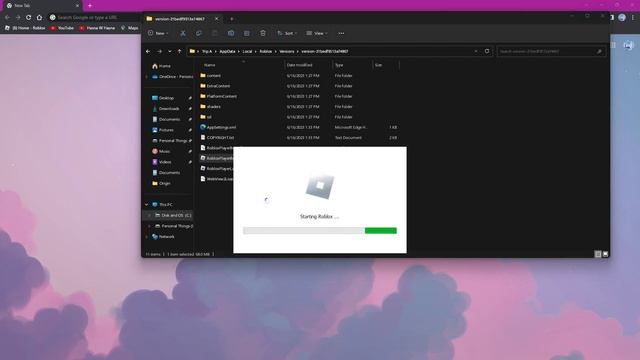Close the Chrome New Tab tab
Image resolution: width=640 pixels, height=360 pixels.
(x=78, y=6)
